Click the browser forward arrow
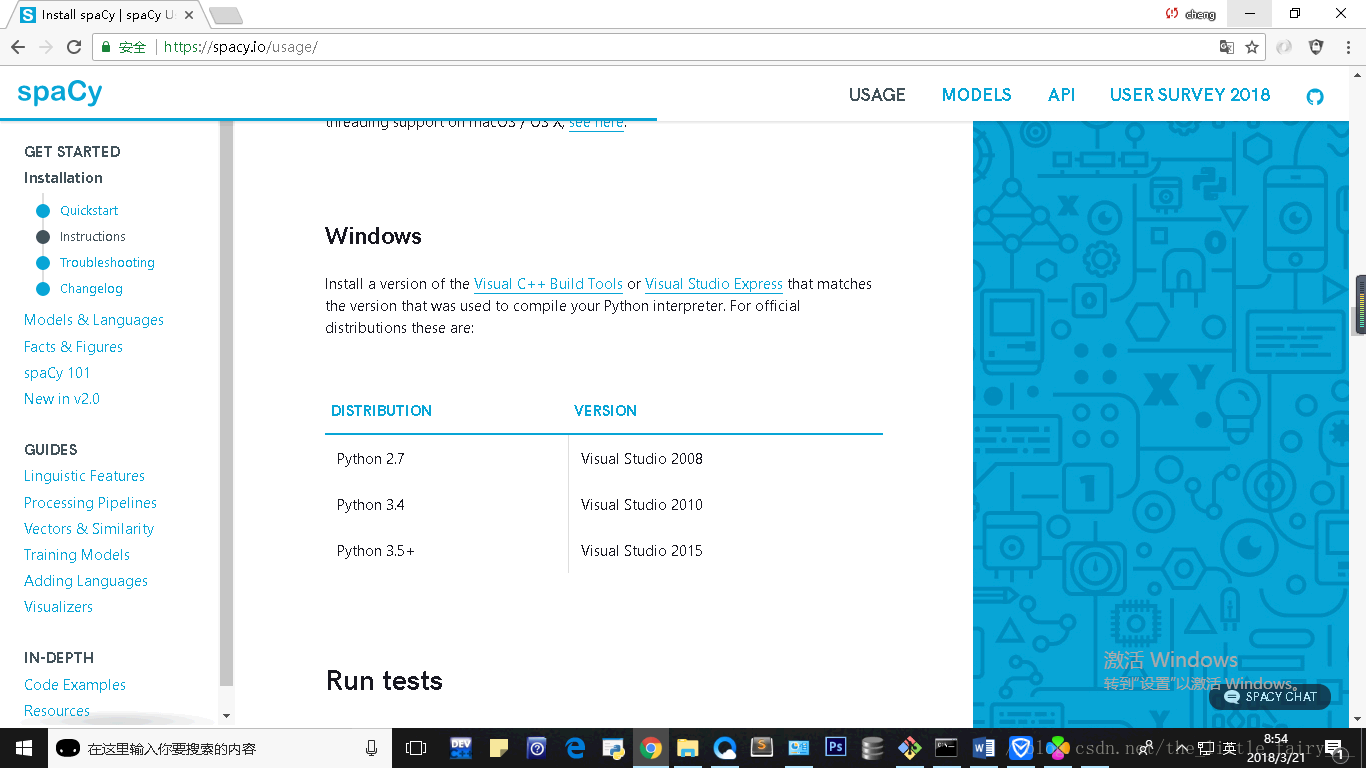The image size is (1366, 768). 46,47
